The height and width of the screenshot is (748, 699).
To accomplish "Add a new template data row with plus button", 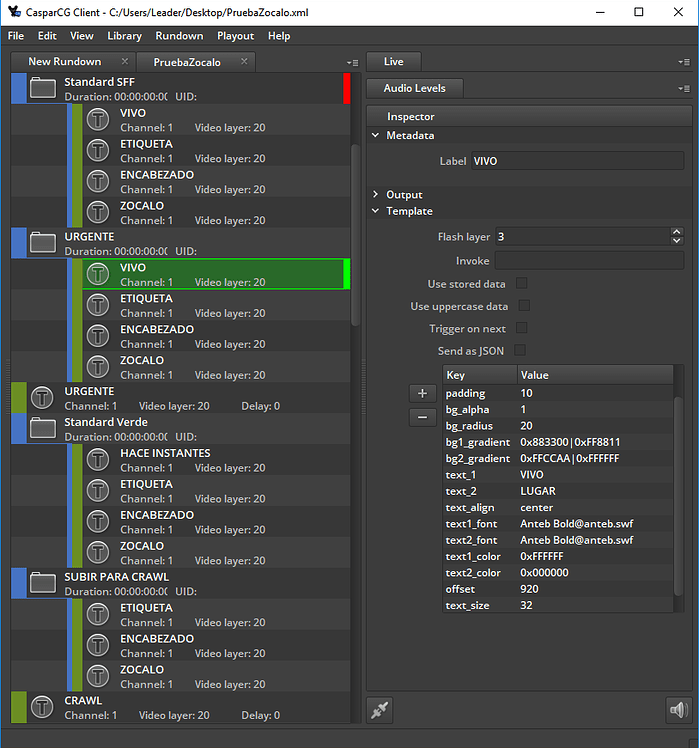I will [422, 394].
